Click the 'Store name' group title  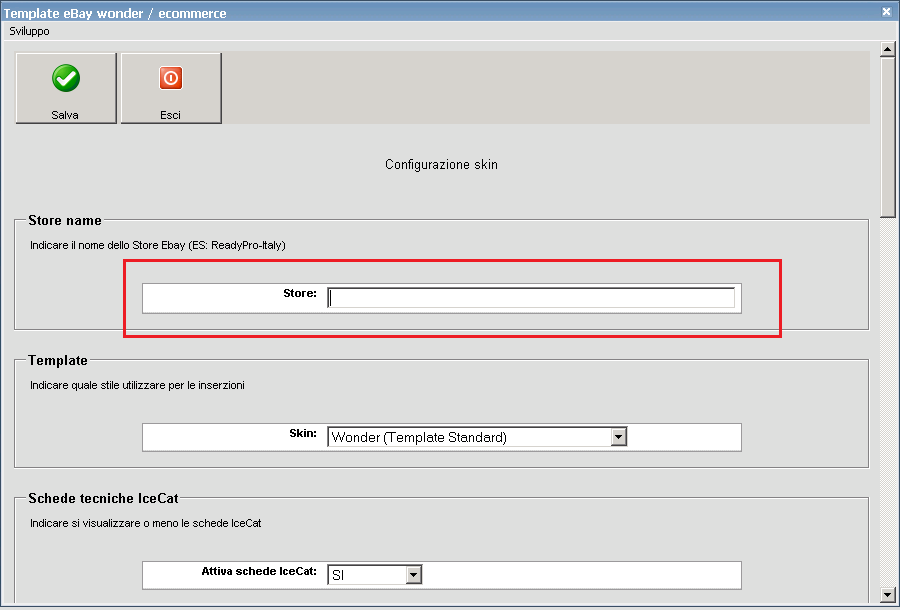65,220
